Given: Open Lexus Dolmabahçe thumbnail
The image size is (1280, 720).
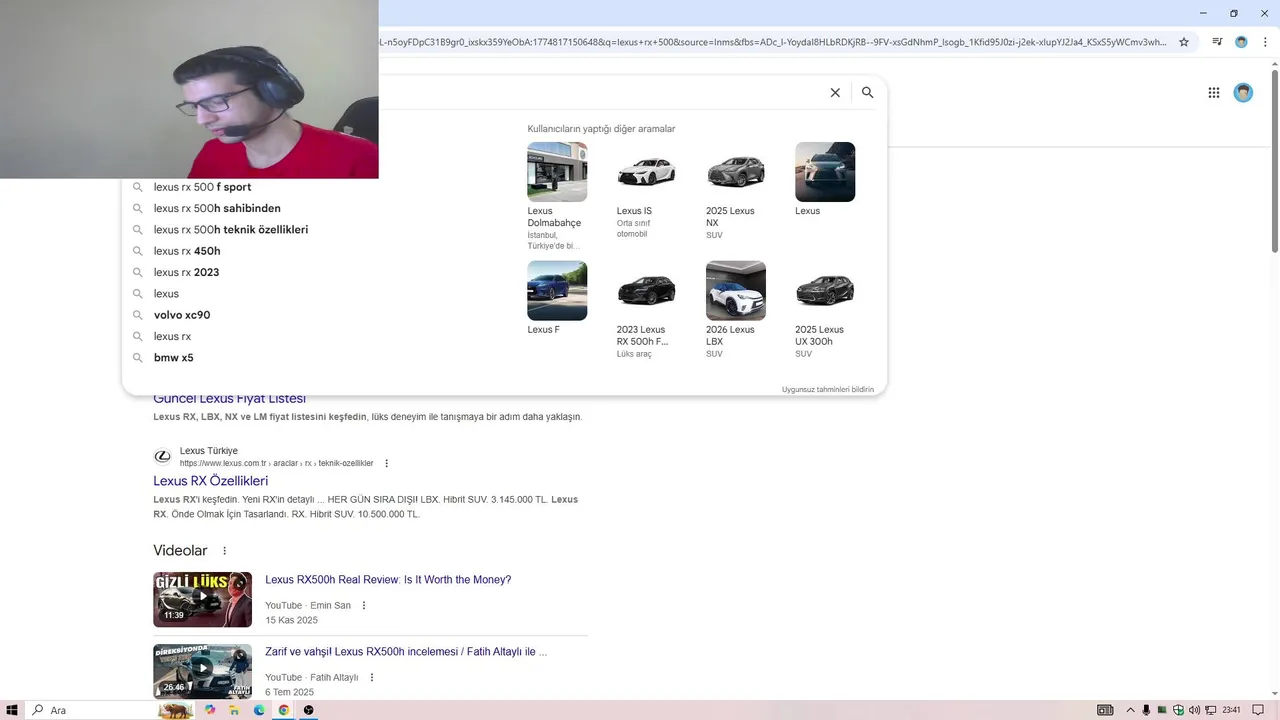Looking at the screenshot, I should pyautogui.click(x=557, y=172).
